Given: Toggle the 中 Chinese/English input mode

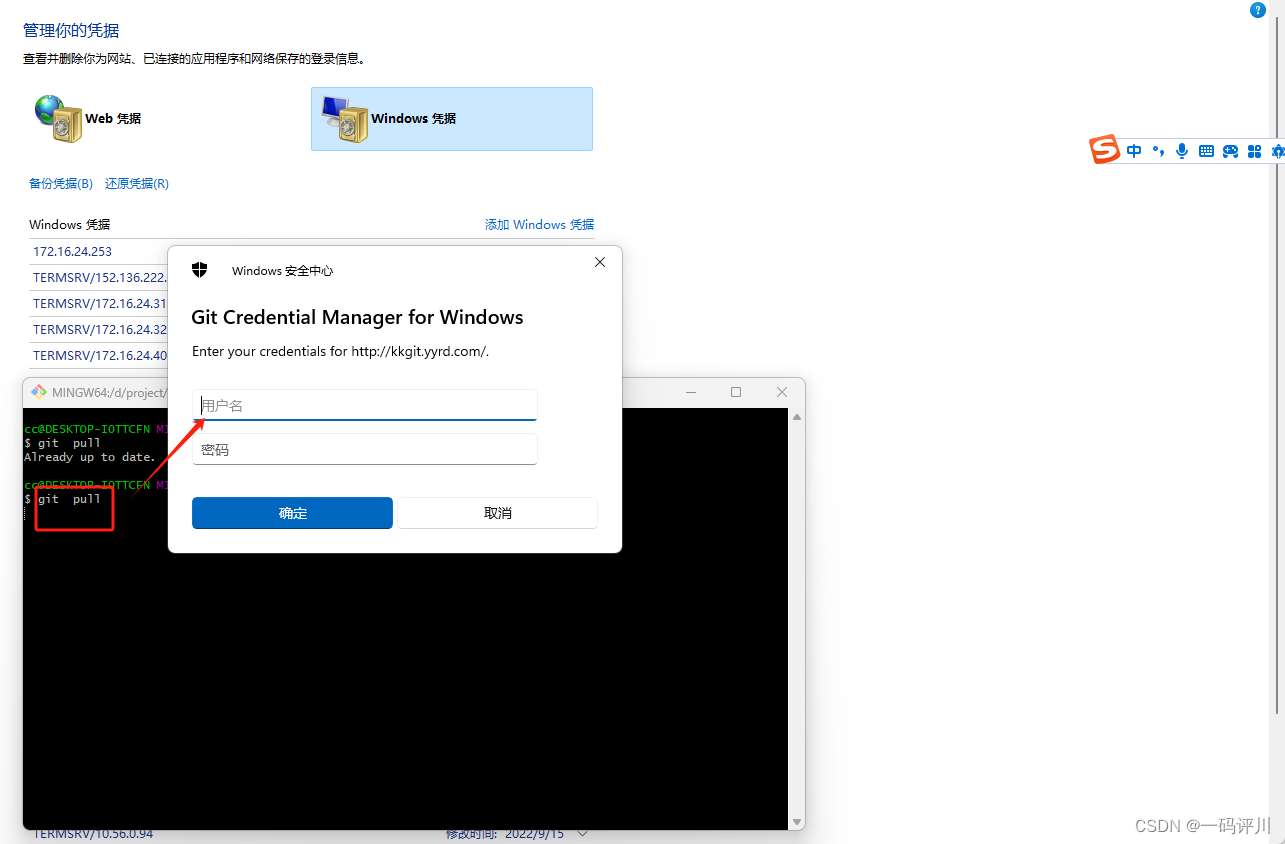Looking at the screenshot, I should point(1134,151).
